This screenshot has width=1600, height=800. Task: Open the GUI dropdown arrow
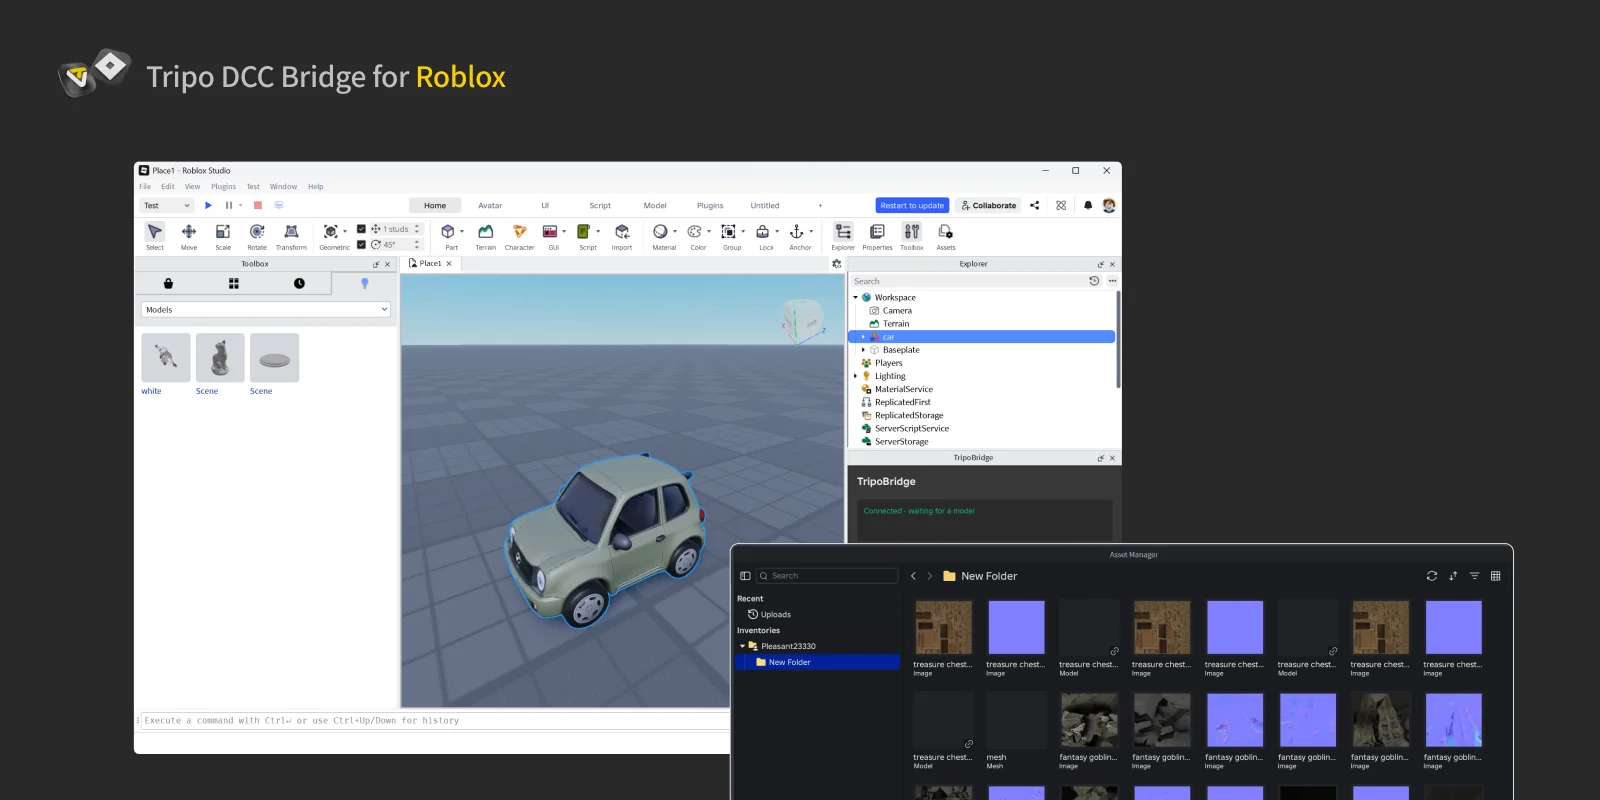564,232
